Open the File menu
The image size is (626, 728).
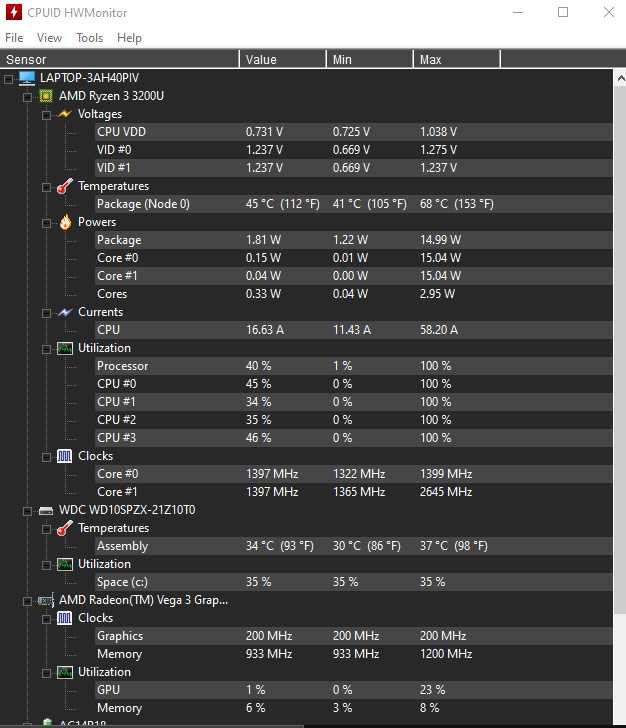click(x=14, y=38)
